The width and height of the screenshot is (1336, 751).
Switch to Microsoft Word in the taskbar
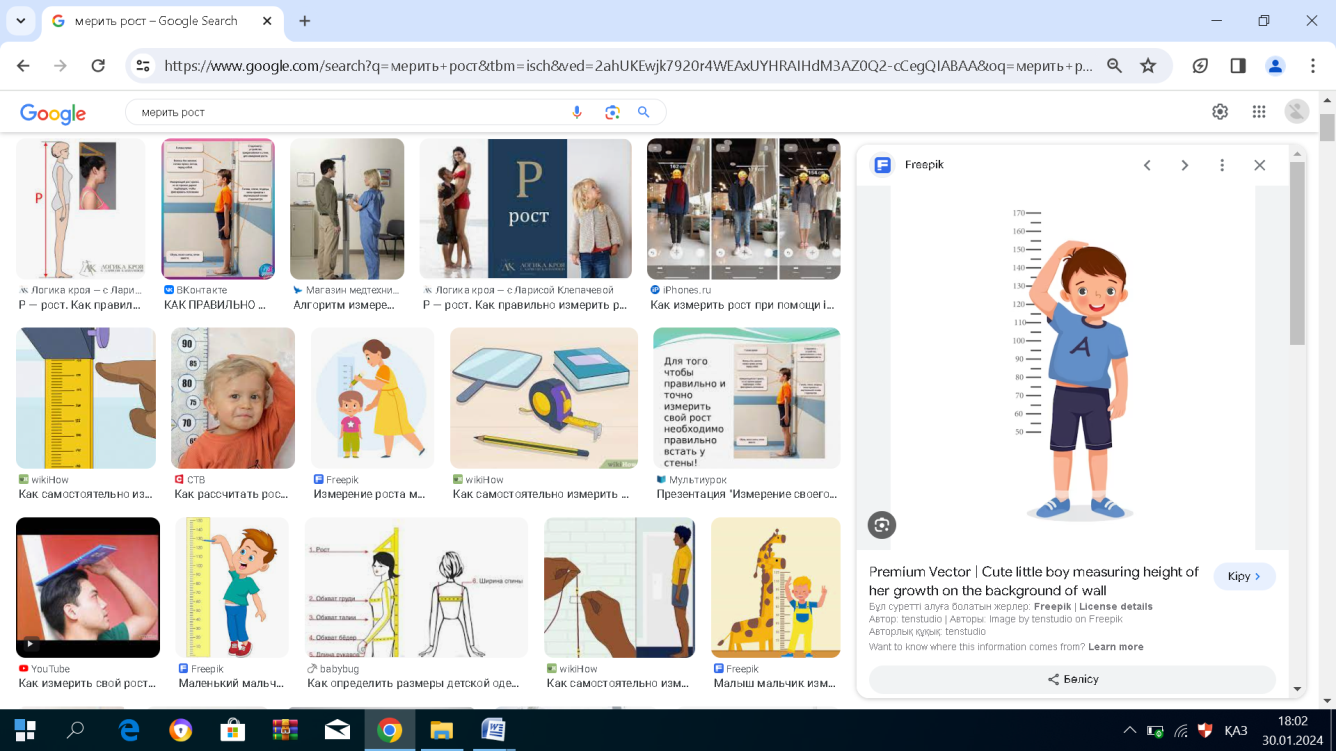point(493,730)
